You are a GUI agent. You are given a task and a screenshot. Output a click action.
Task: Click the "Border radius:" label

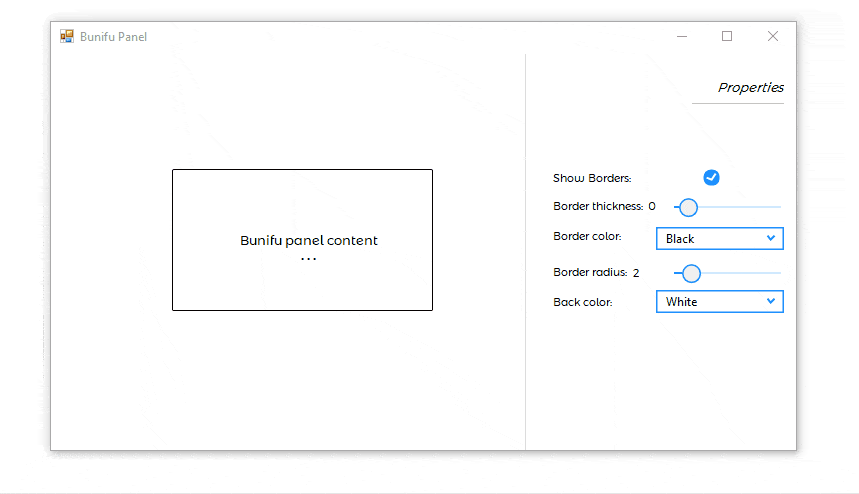point(590,272)
